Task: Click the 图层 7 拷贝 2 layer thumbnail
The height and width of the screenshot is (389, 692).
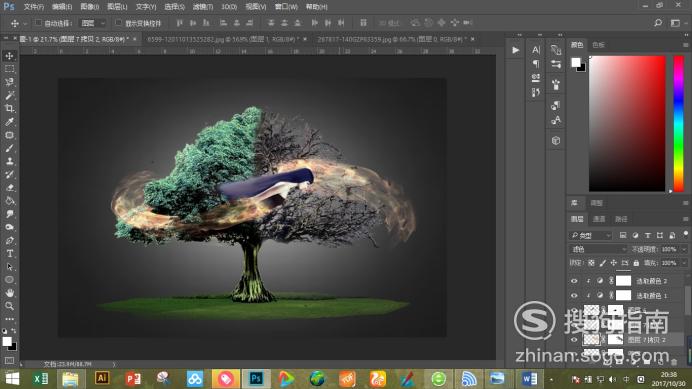Action: click(591, 340)
